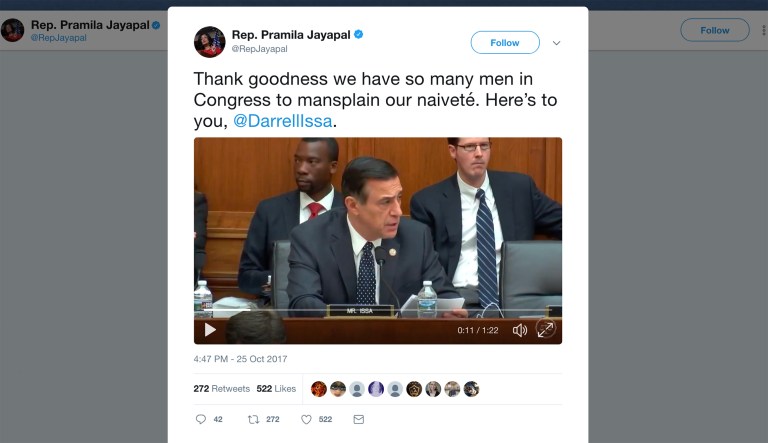Expand the video to fullscreen

click(x=545, y=329)
